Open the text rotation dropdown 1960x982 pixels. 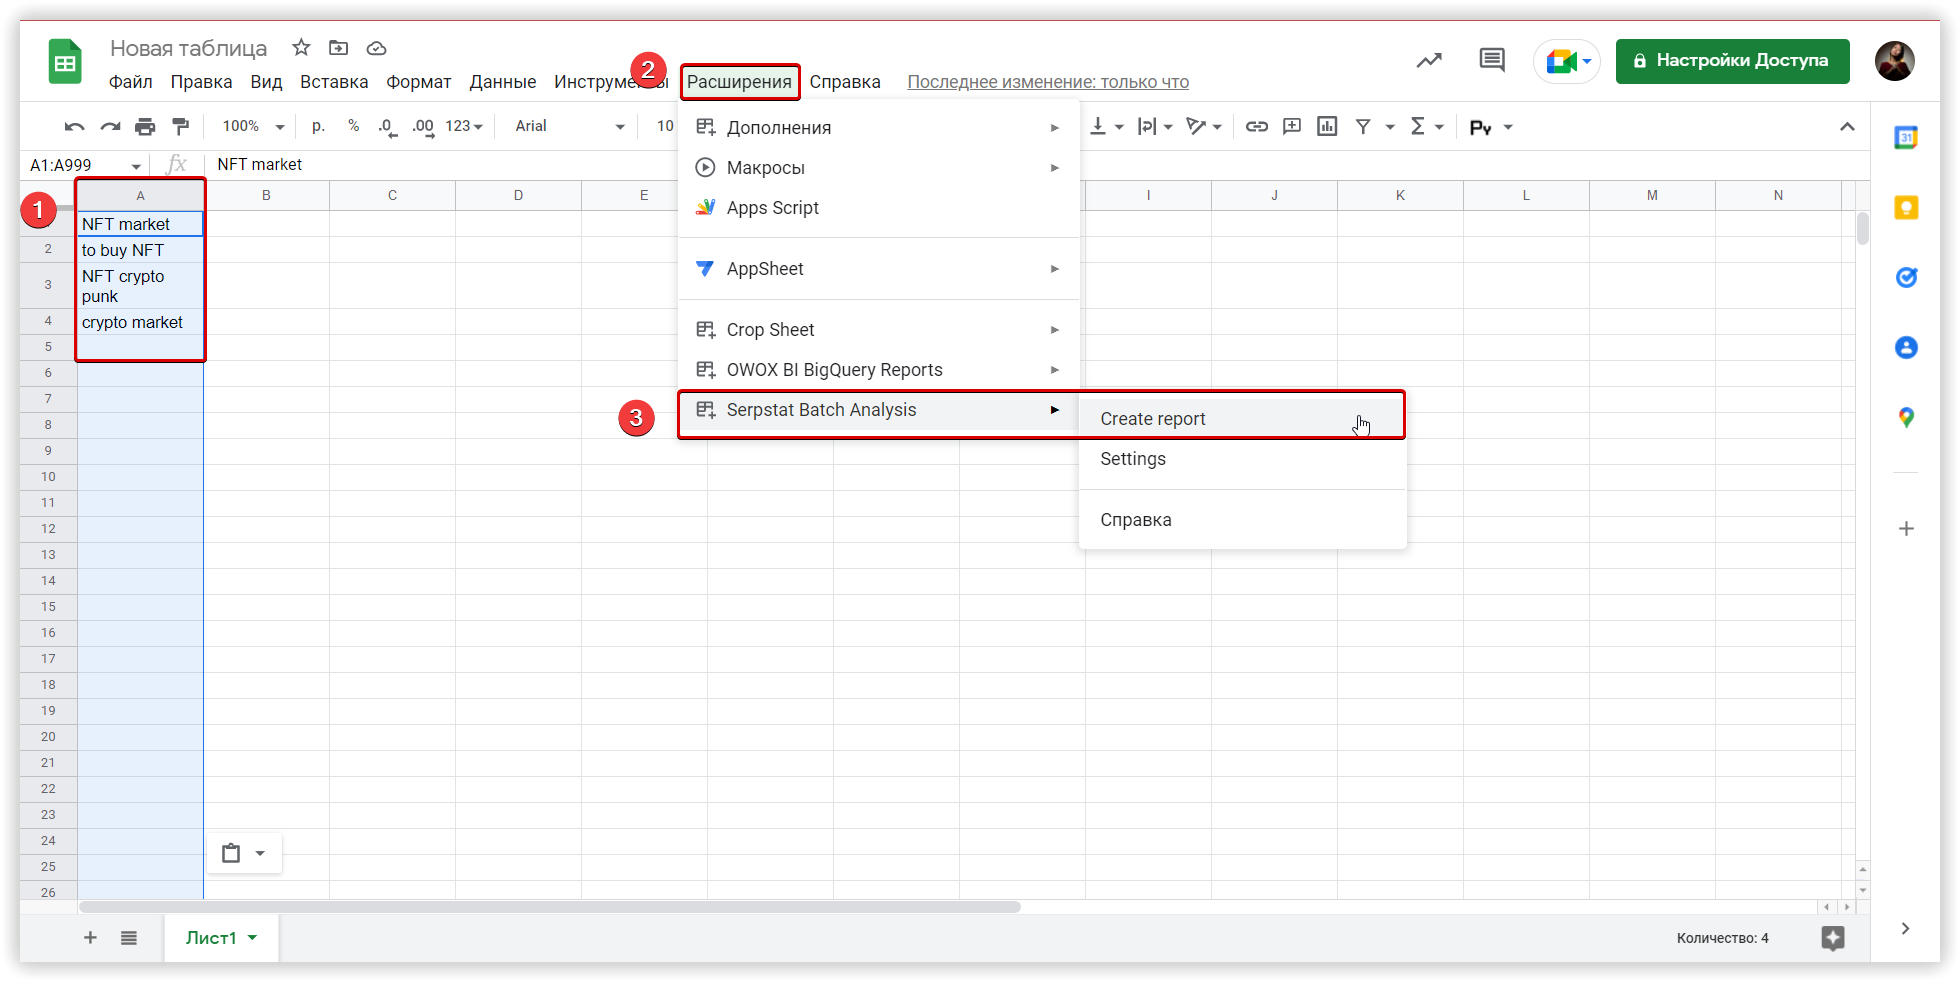[1204, 126]
